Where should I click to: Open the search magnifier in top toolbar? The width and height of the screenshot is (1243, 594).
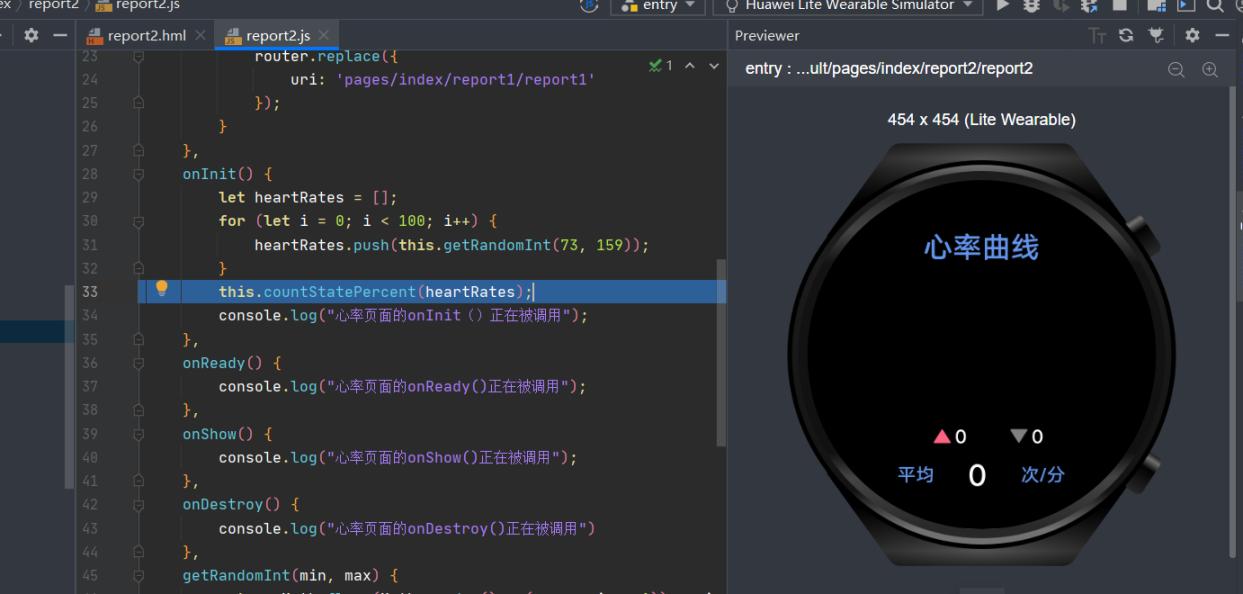(x=1214, y=5)
